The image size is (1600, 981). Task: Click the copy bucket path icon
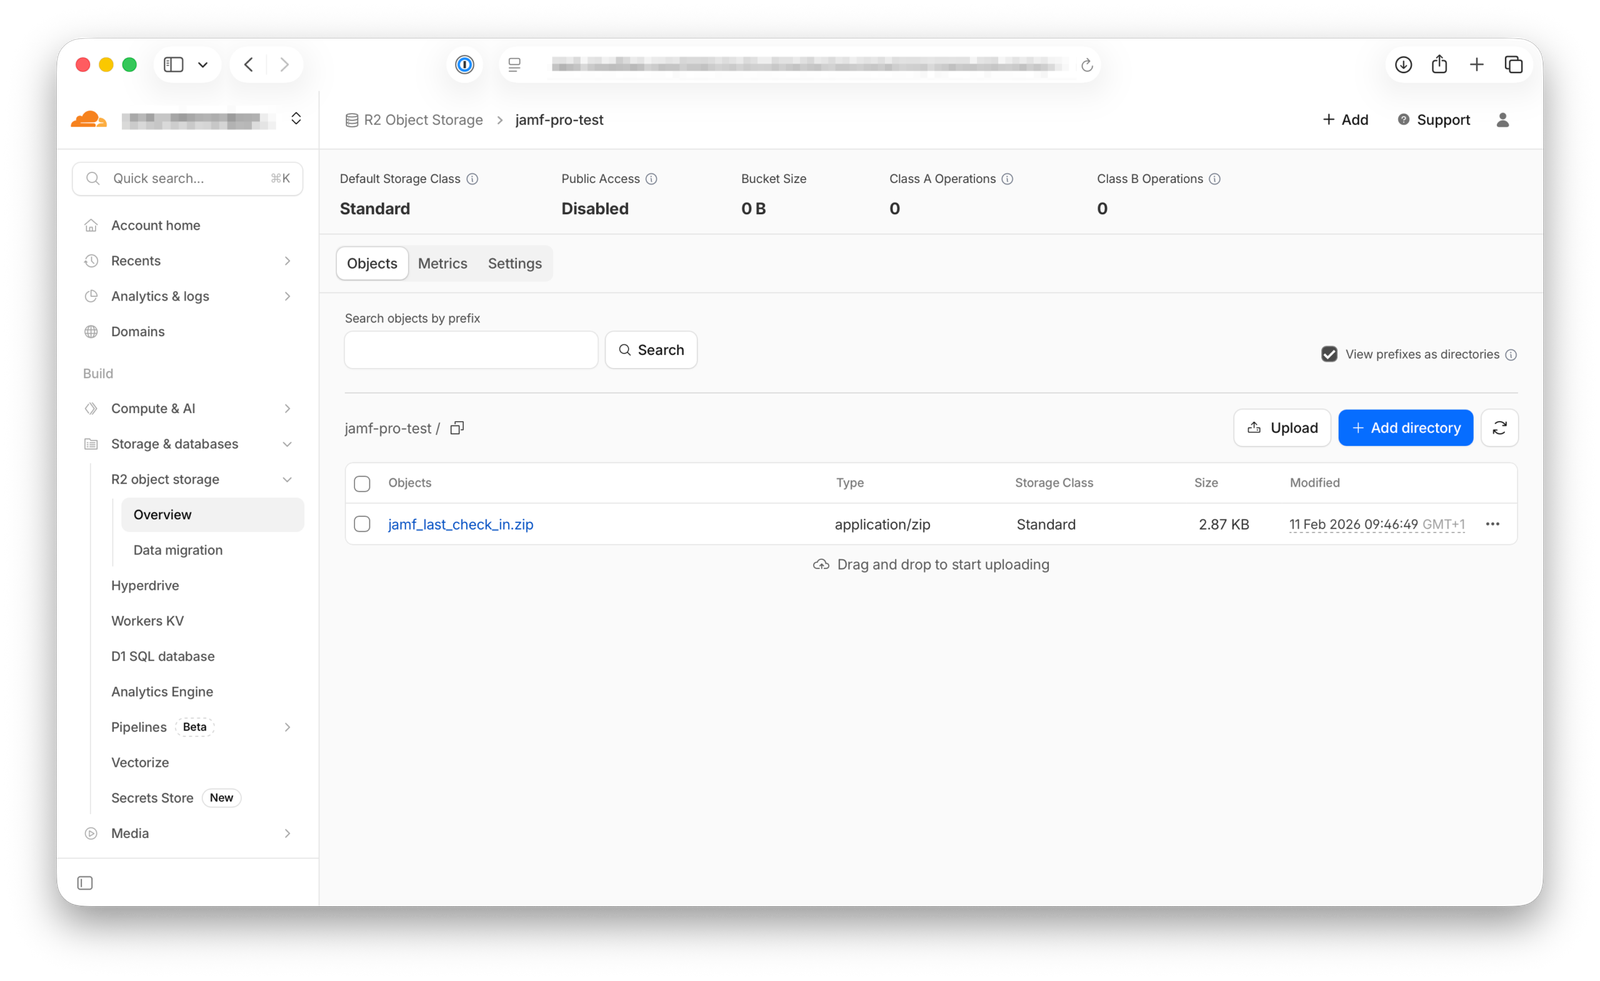(457, 428)
